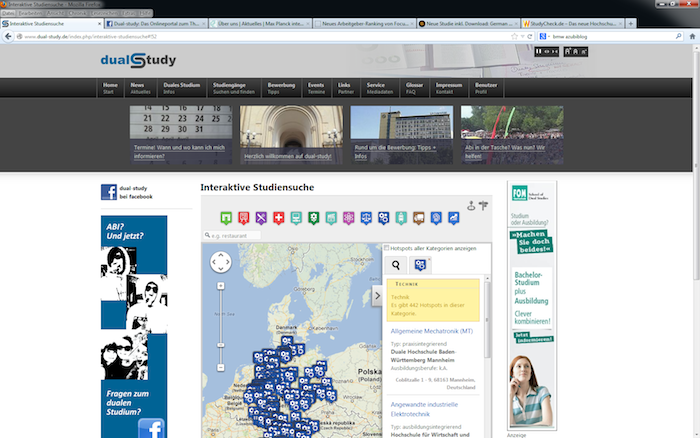The width and height of the screenshot is (700, 438).
Task: Click the bmw azubiblog search field
Action: pos(612,37)
